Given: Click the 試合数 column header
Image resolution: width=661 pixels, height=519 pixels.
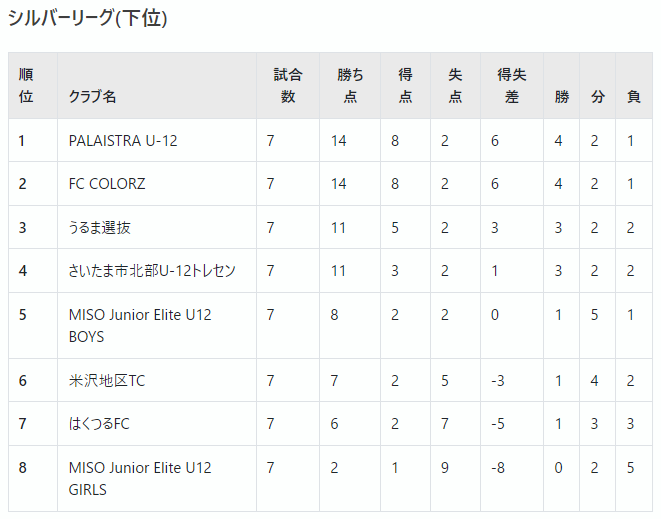Looking at the screenshot, I should 288,86.
